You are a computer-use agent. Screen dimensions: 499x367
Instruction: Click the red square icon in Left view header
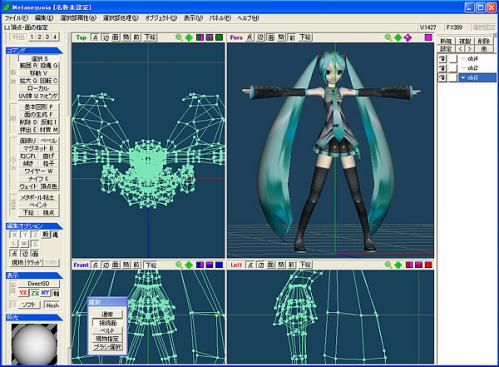click(x=428, y=265)
